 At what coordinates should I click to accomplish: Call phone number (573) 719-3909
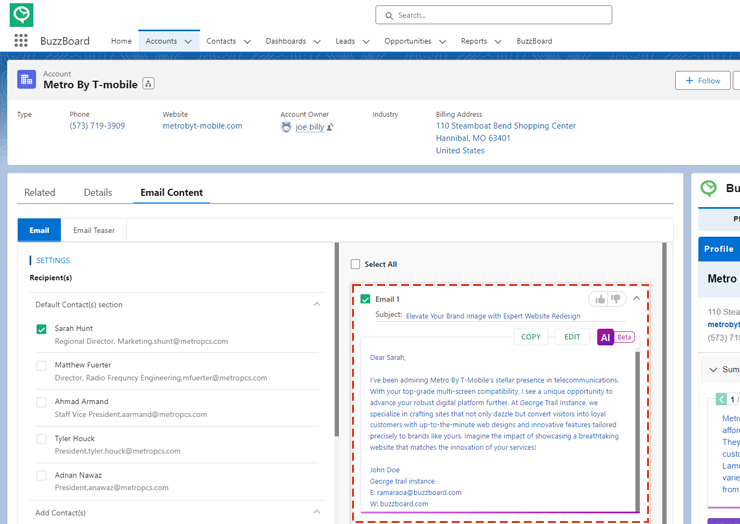[97, 126]
